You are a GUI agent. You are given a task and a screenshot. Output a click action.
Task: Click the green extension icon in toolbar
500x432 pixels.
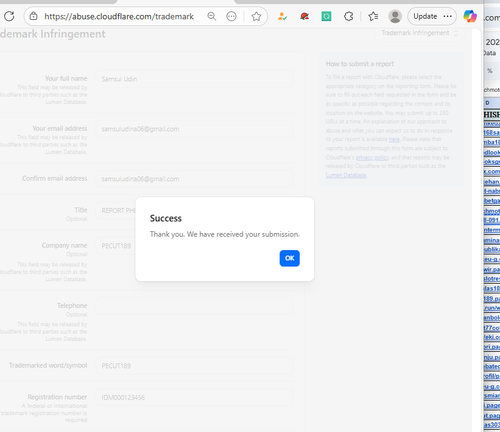tap(326, 16)
